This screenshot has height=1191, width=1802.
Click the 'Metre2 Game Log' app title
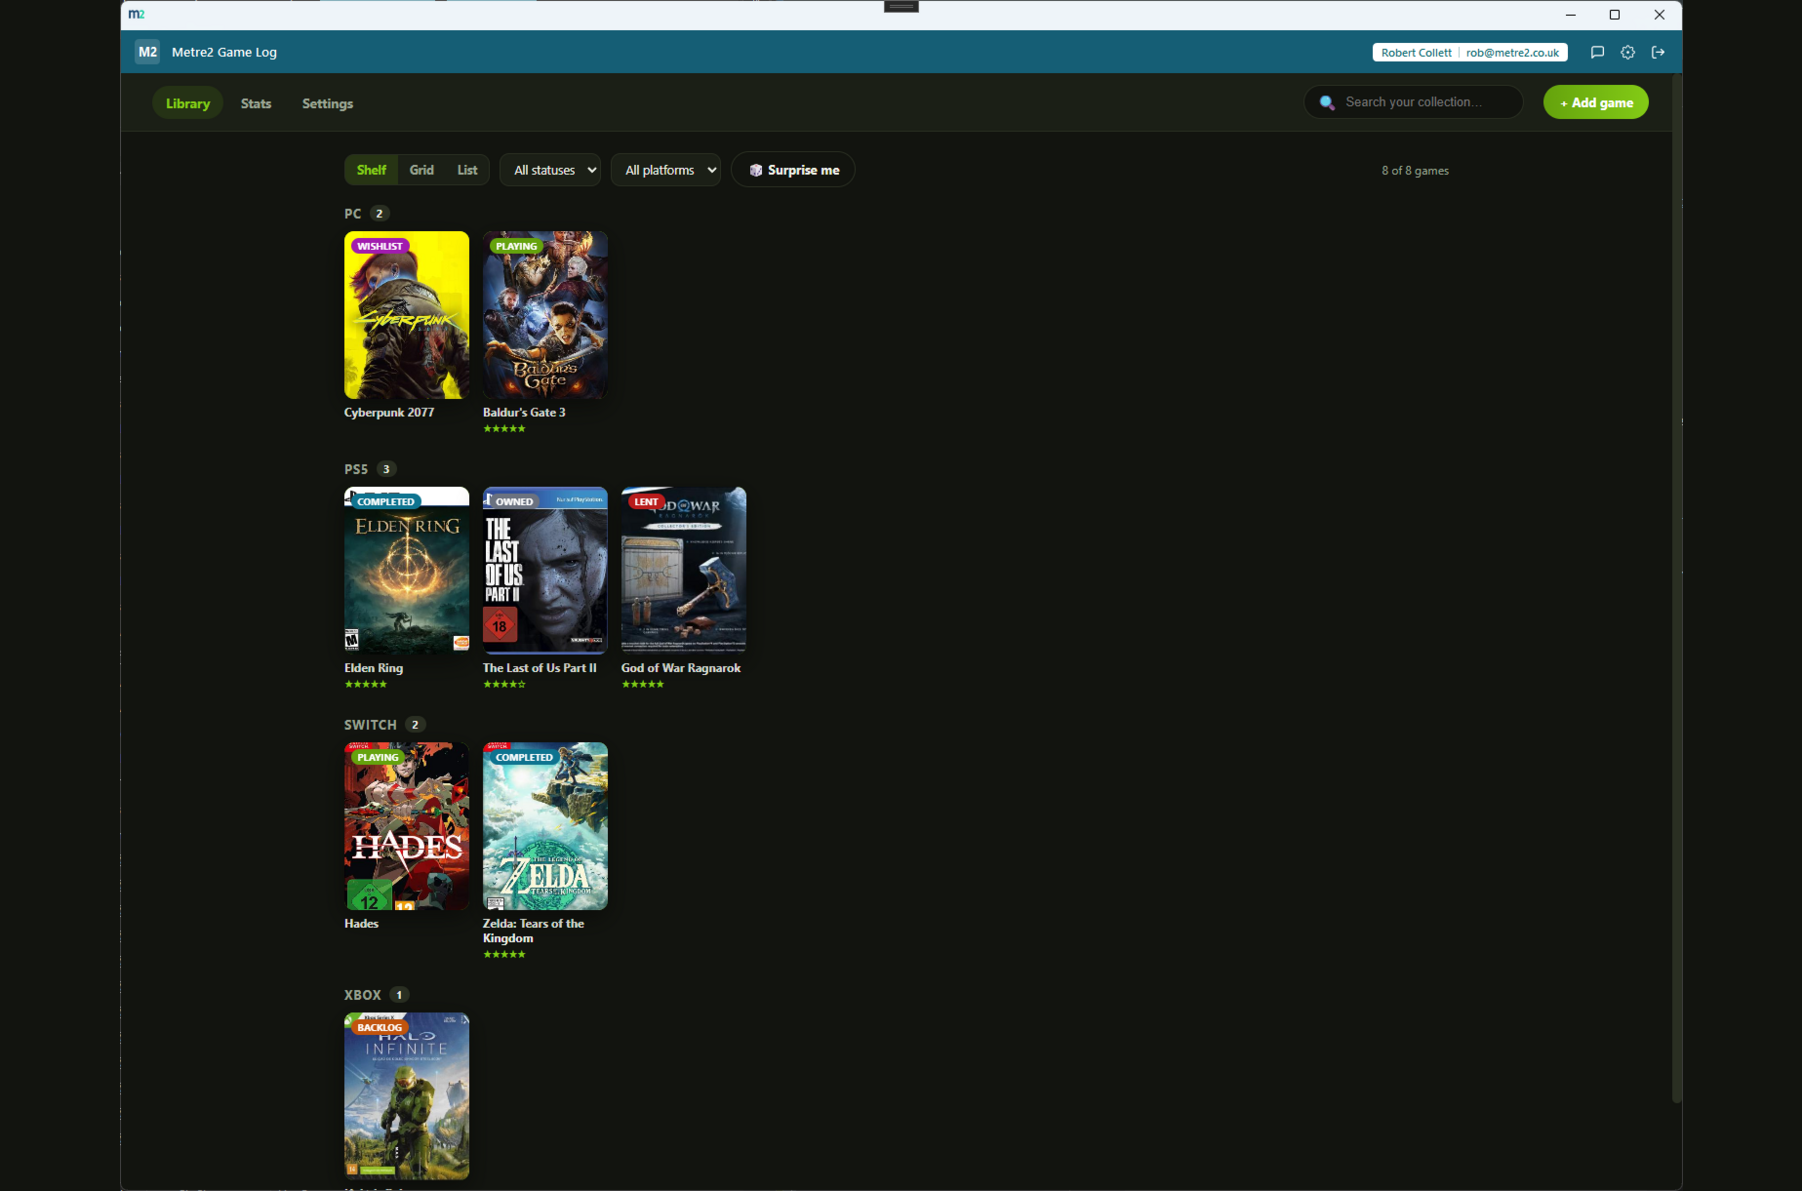pyautogui.click(x=225, y=52)
